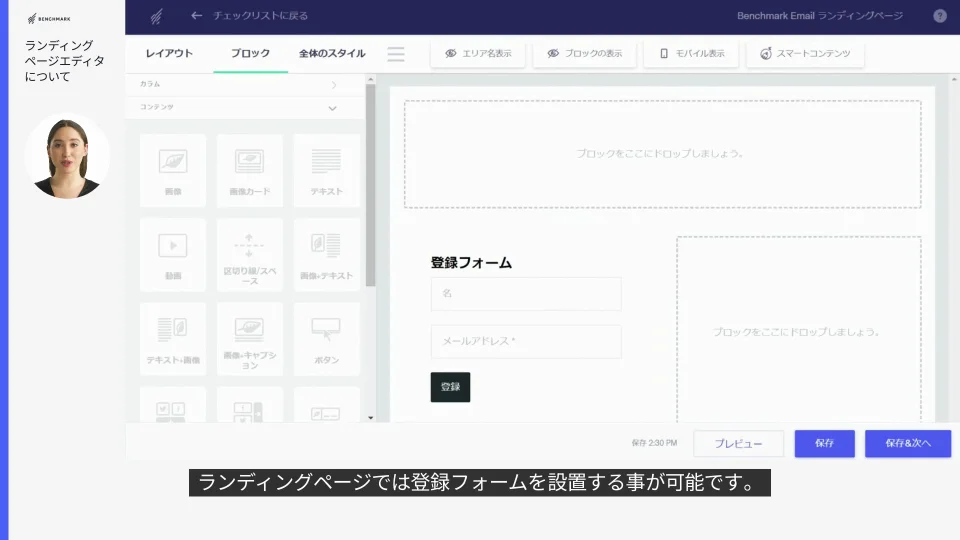Switch to the 全体のスタイル tab

(x=332, y=54)
